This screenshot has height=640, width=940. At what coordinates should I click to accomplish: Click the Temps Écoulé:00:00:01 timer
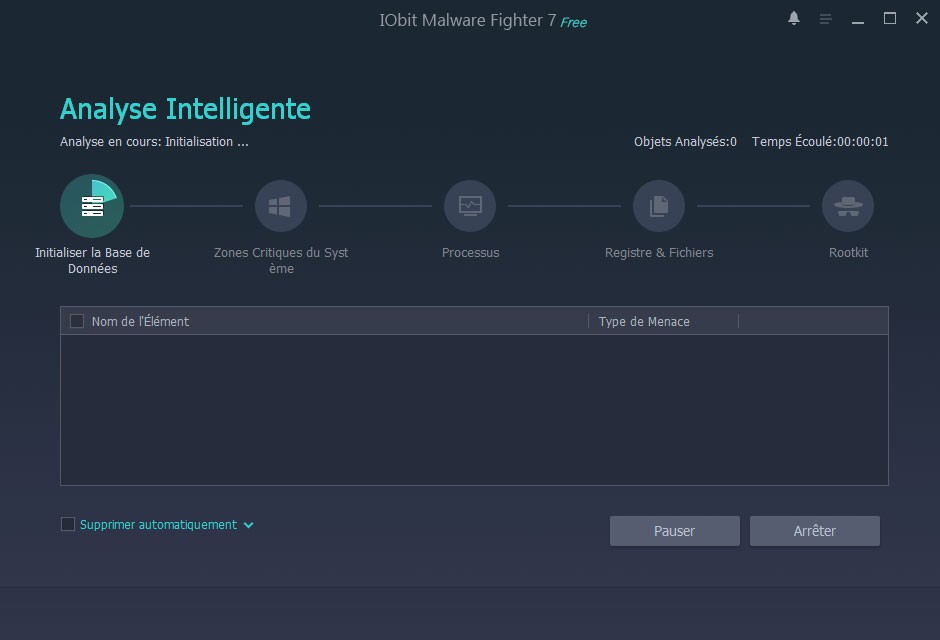click(x=820, y=142)
